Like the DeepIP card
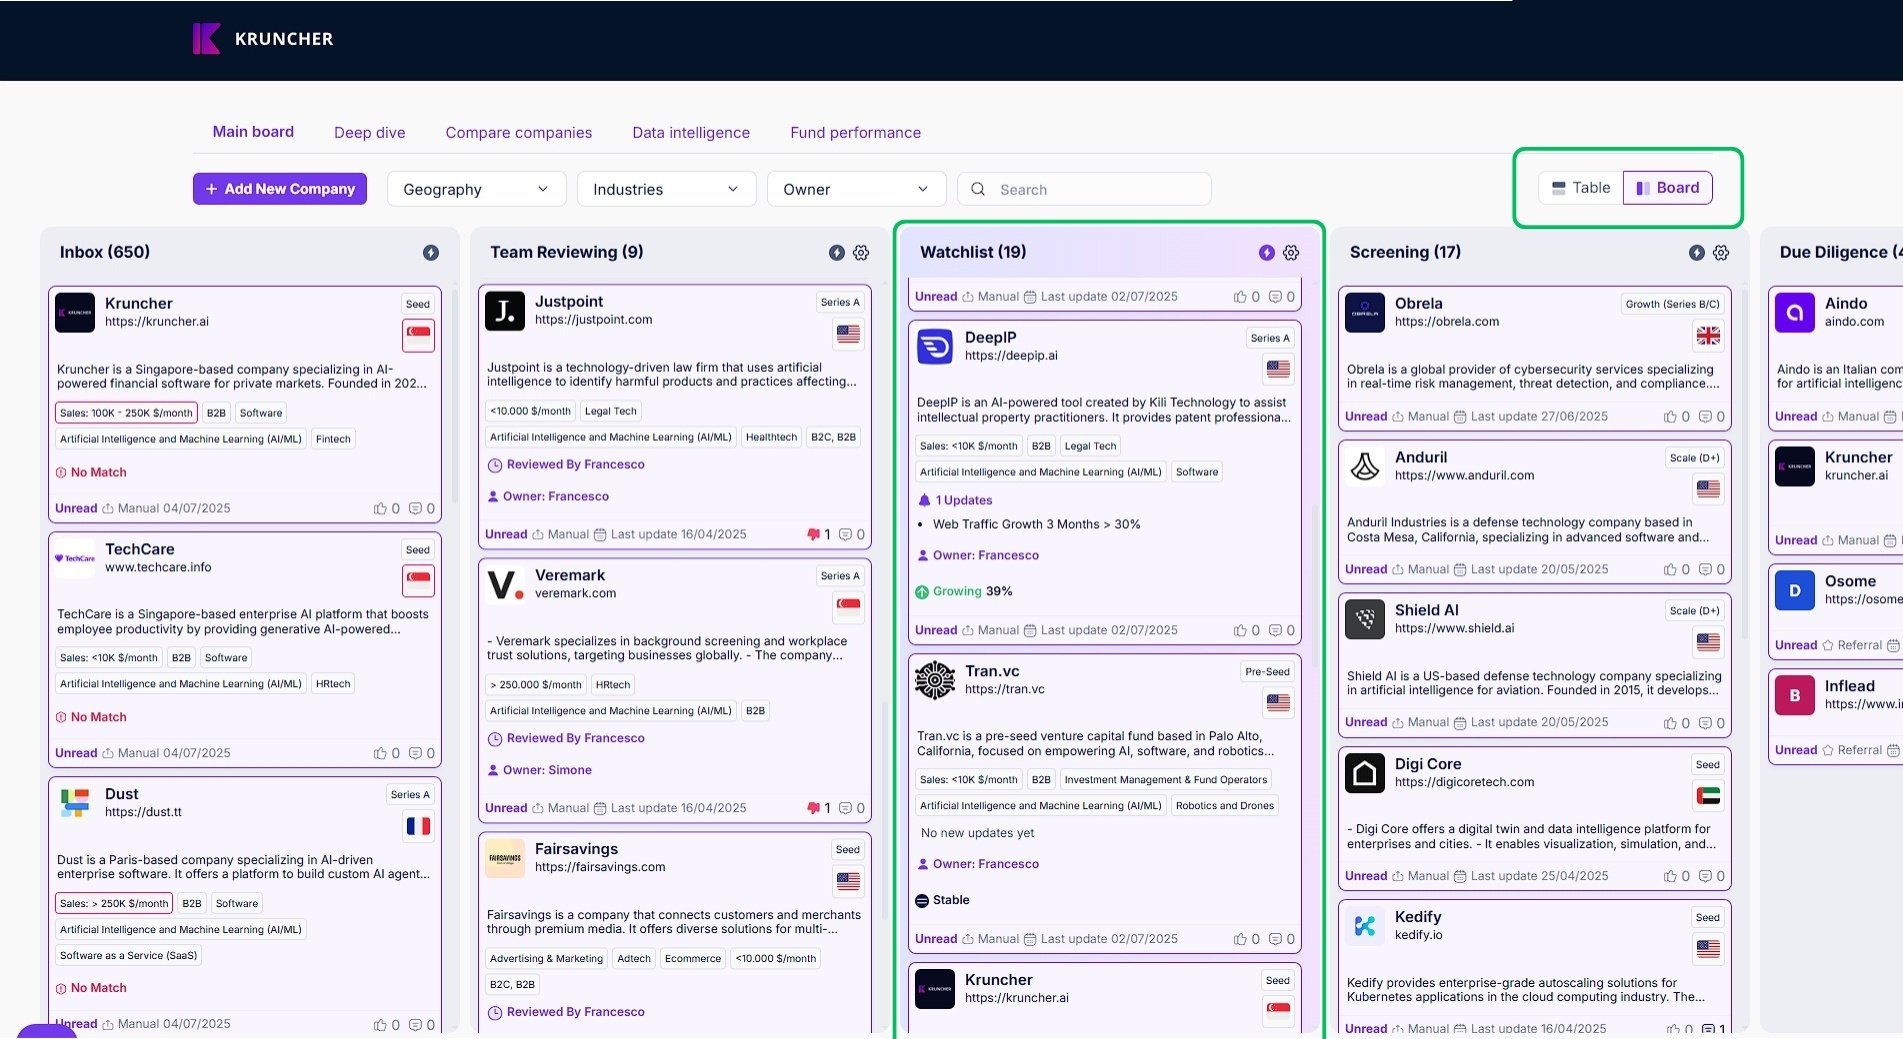The image size is (1903, 1039). click(1240, 631)
